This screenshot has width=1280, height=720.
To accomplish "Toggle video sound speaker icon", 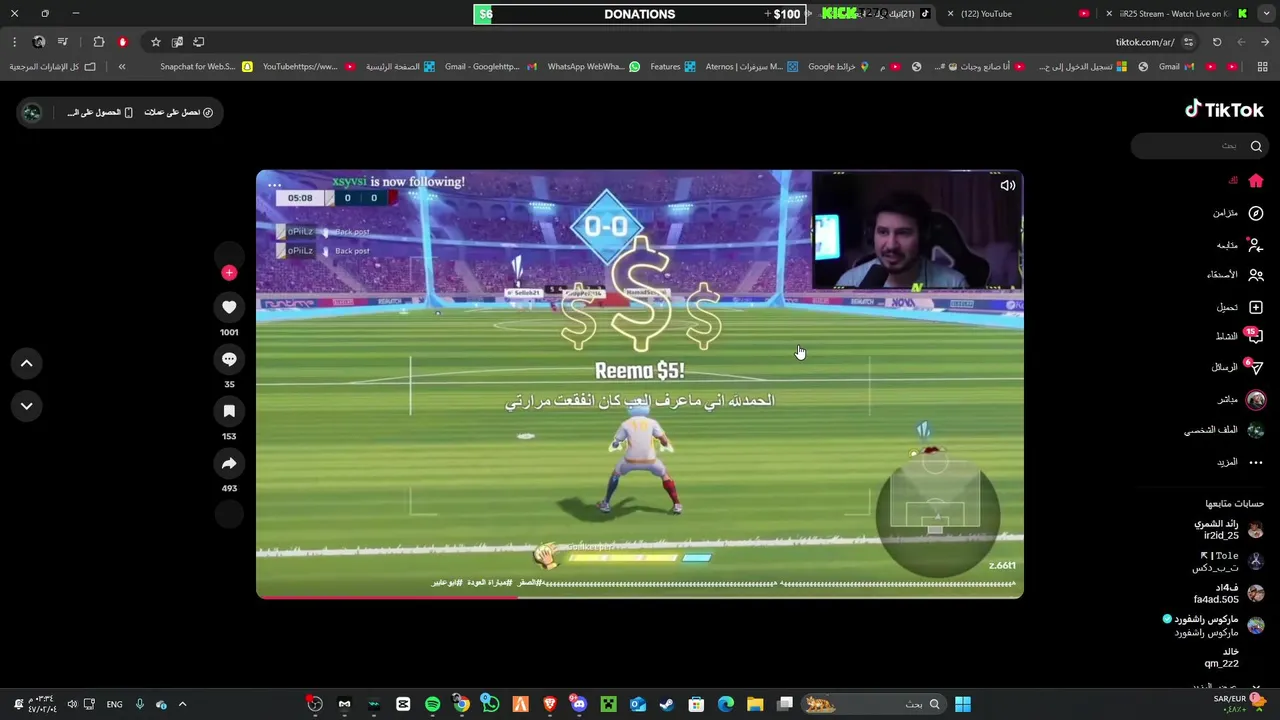I will click(1008, 185).
